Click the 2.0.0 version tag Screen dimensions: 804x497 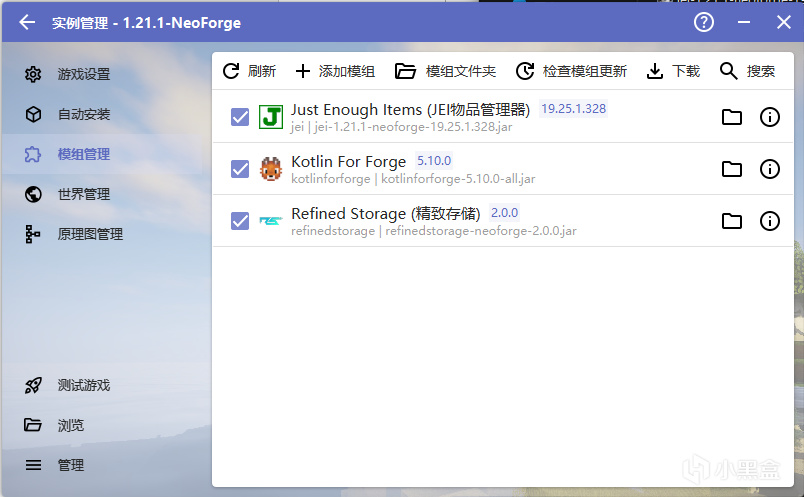pyautogui.click(x=505, y=212)
